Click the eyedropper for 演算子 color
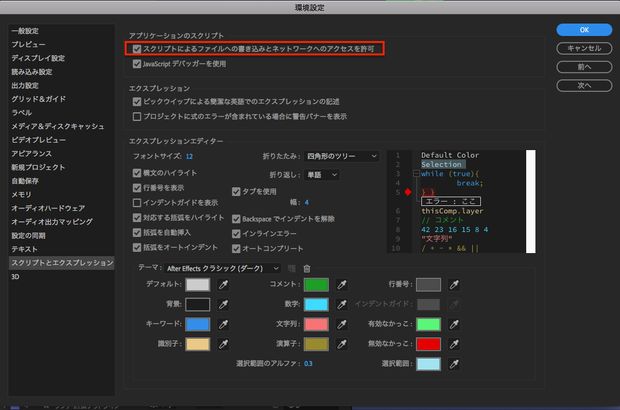 [342, 344]
